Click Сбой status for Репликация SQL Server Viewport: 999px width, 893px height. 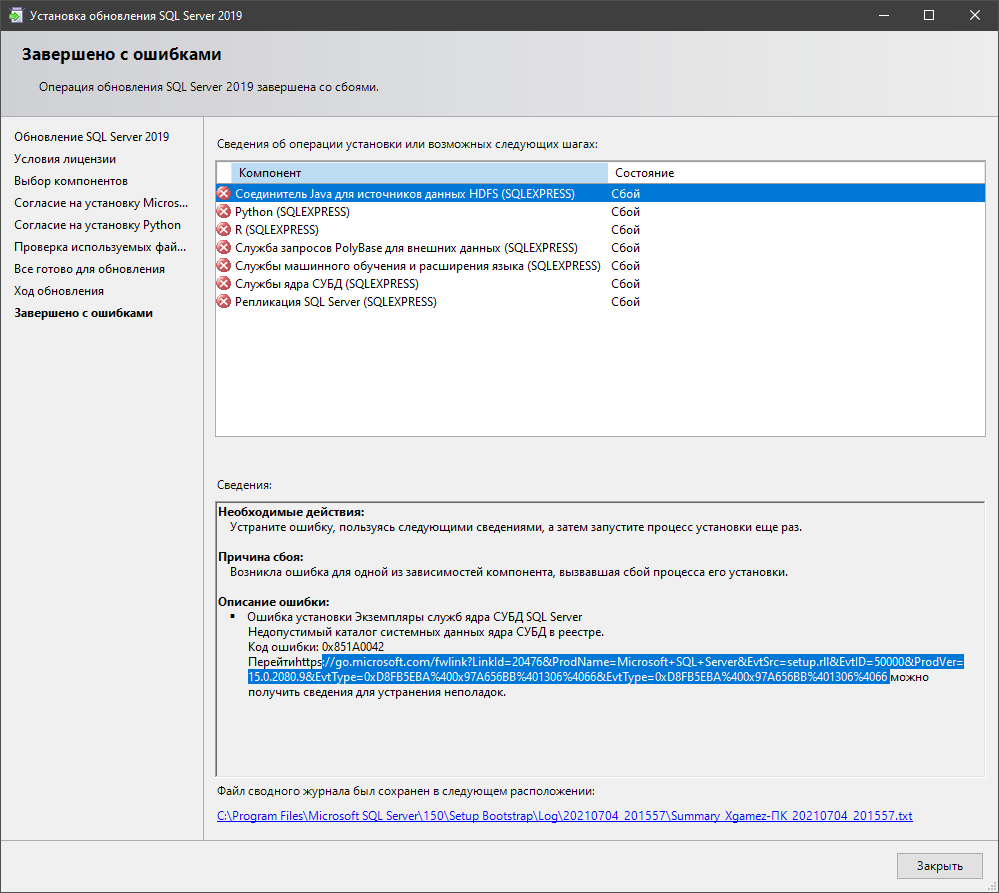626,302
